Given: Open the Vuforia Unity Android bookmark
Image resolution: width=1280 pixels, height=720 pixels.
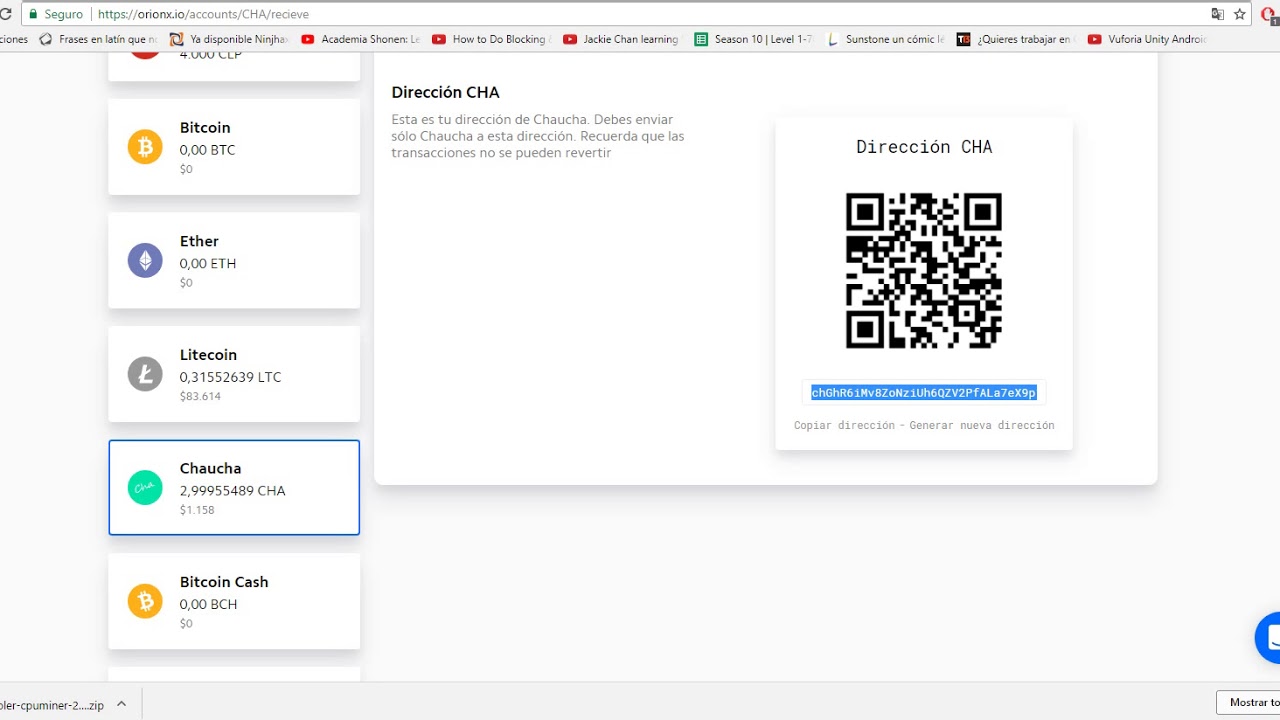Looking at the screenshot, I should 1148,39.
